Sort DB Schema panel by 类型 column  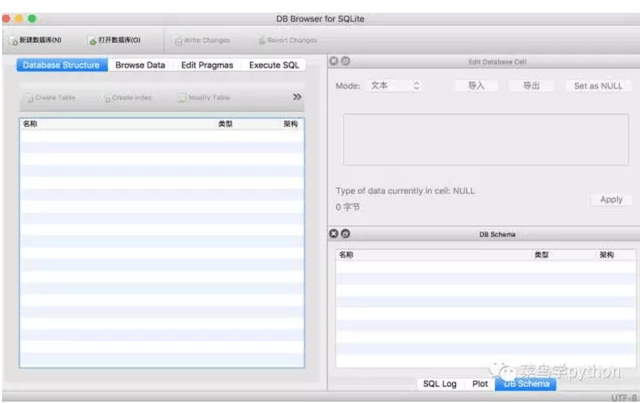coord(542,255)
